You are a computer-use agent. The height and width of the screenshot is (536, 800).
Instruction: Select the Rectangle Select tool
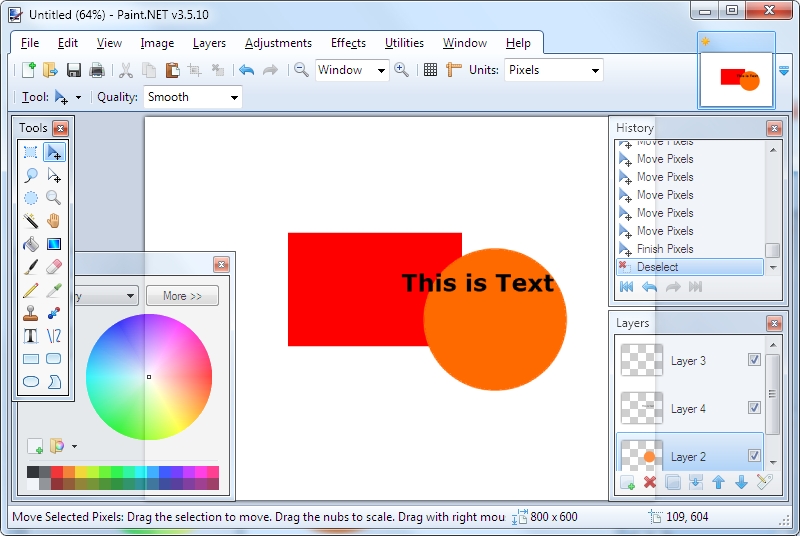point(31,152)
